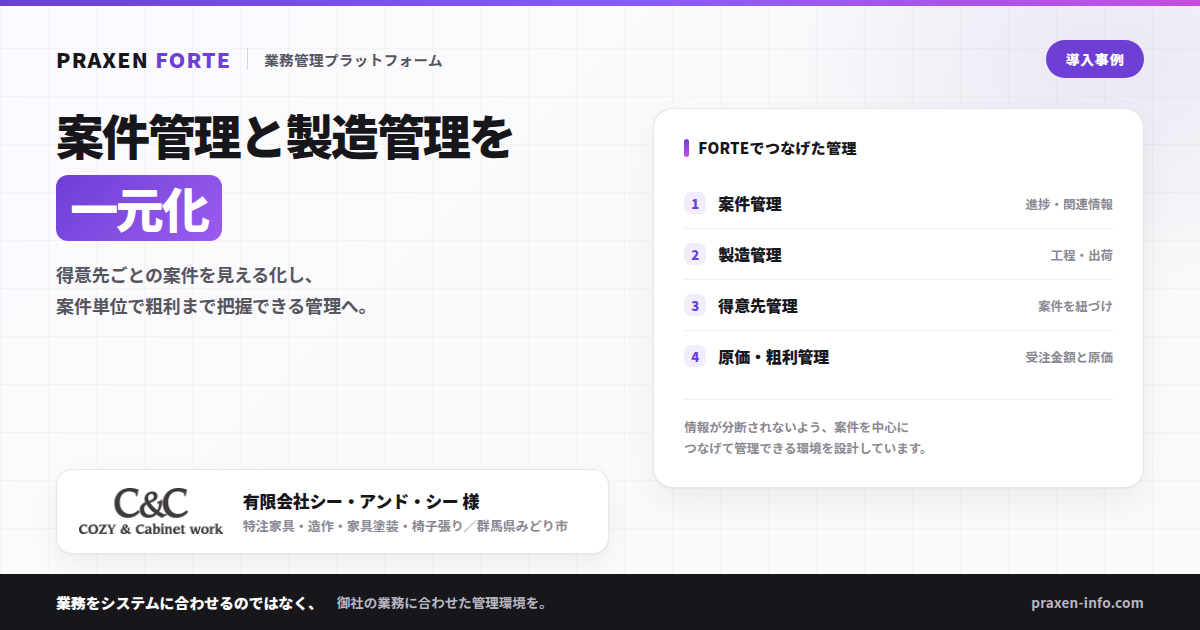Screen dimensions: 1200x630
Task: Click the 製造管理 list row label
Action: (x=750, y=255)
